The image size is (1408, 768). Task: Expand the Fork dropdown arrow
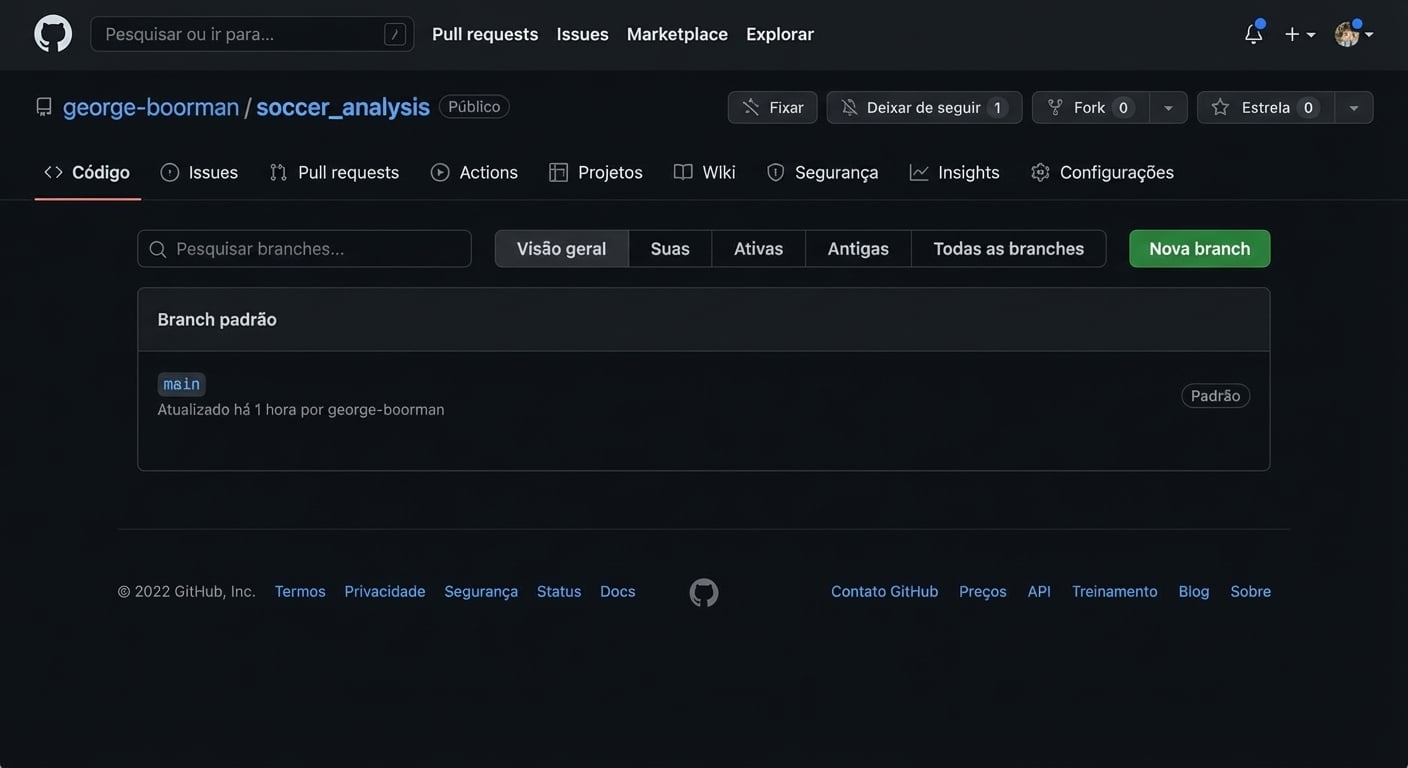[x=1168, y=107]
